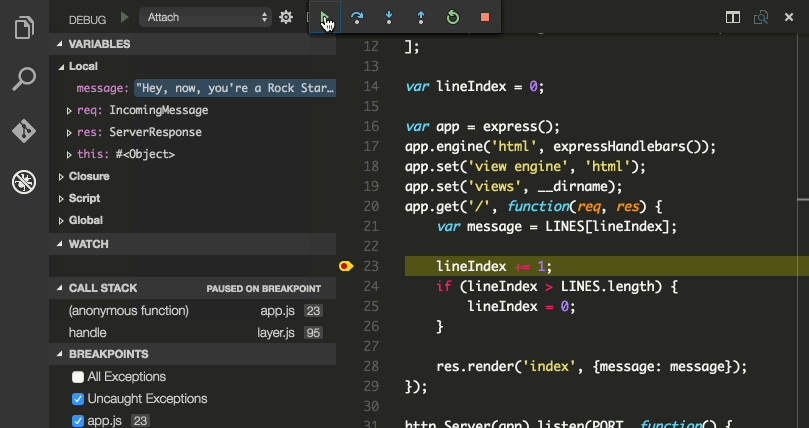Click the Step Over debug icon

tap(357, 18)
